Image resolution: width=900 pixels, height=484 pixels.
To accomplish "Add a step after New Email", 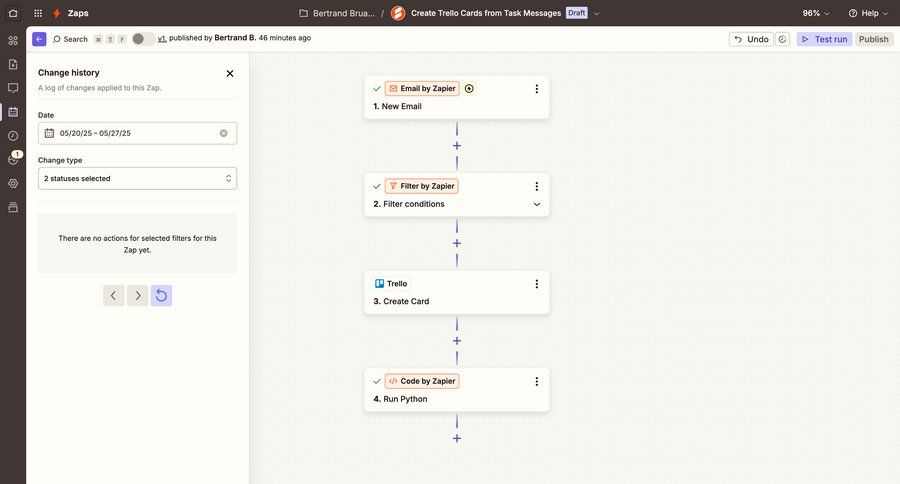I will 457,146.
